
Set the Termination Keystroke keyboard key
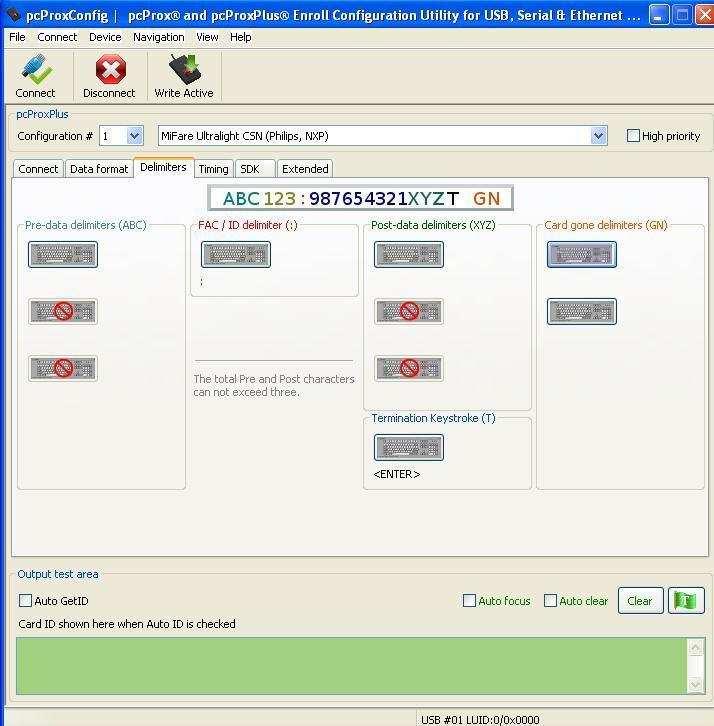pyautogui.click(x=409, y=448)
